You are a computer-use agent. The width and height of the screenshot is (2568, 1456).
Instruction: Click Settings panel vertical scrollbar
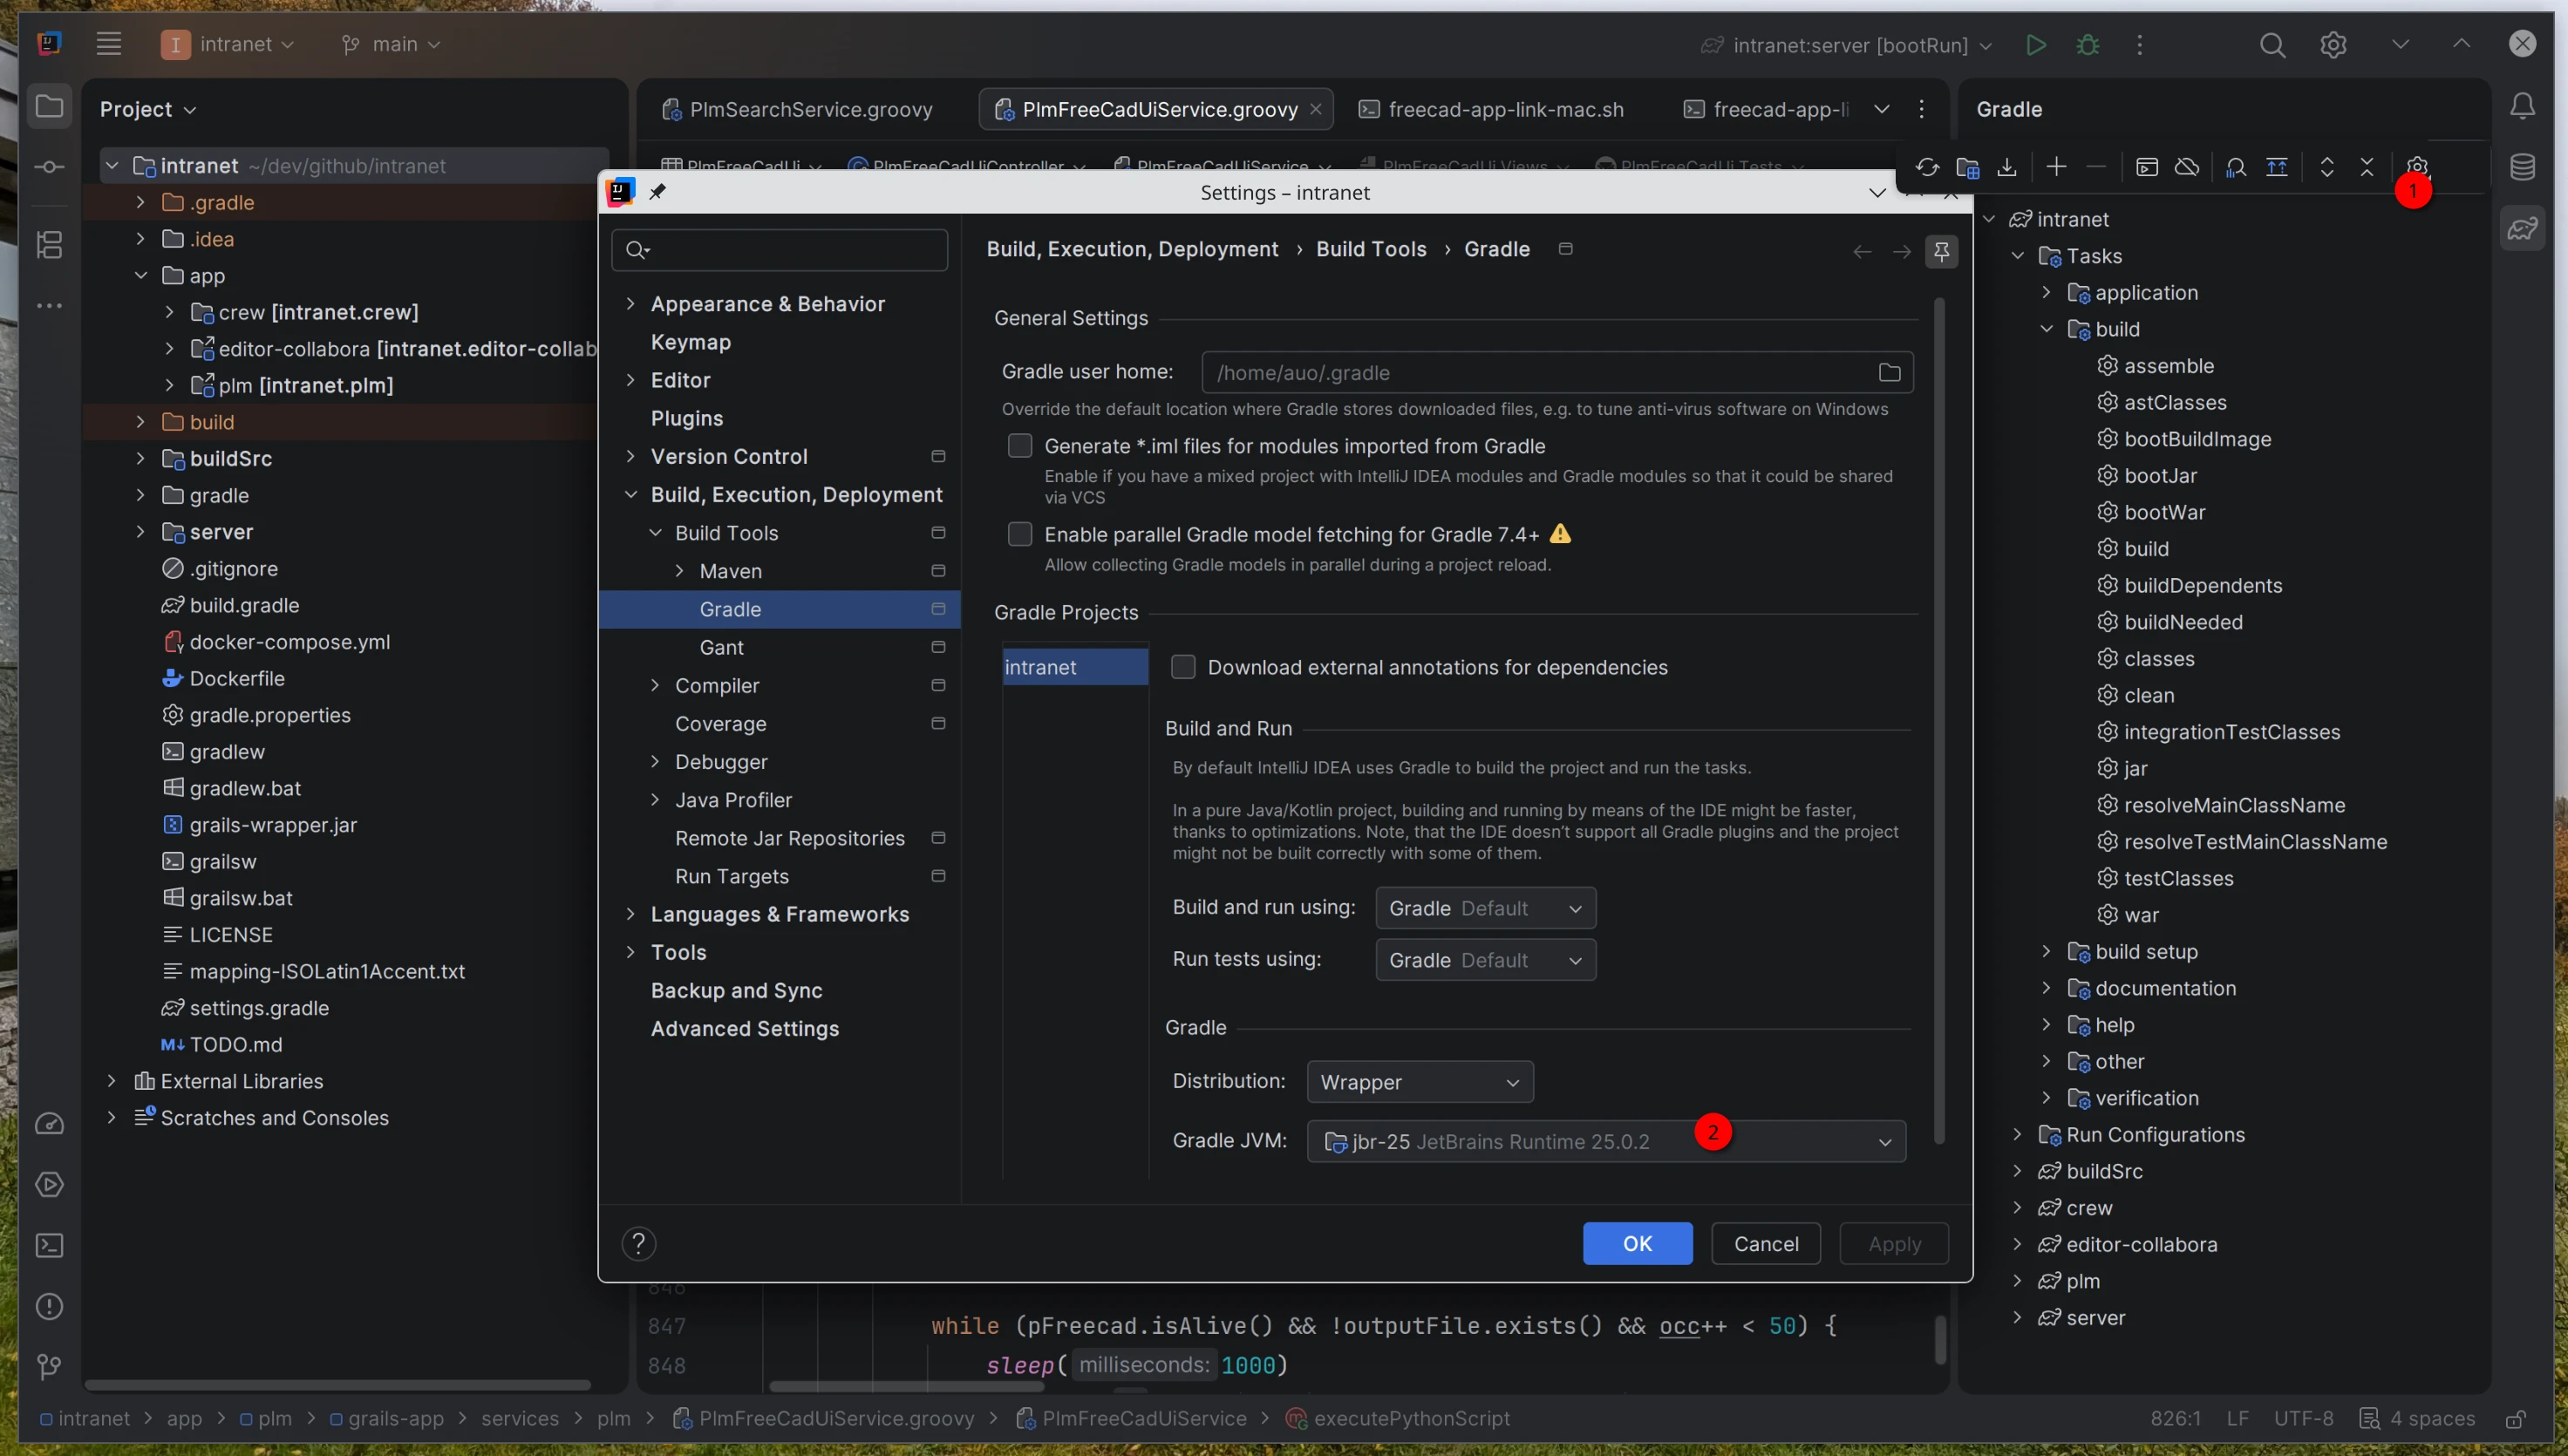1939,720
